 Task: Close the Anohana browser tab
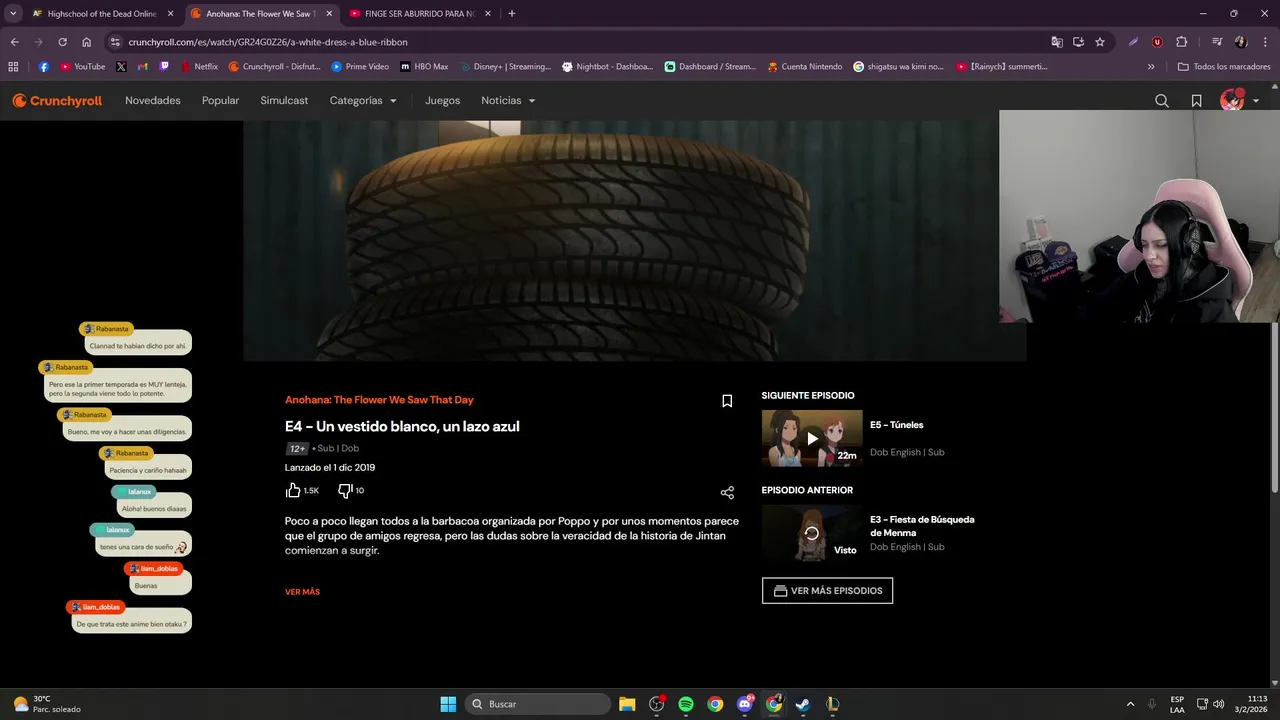pos(329,14)
